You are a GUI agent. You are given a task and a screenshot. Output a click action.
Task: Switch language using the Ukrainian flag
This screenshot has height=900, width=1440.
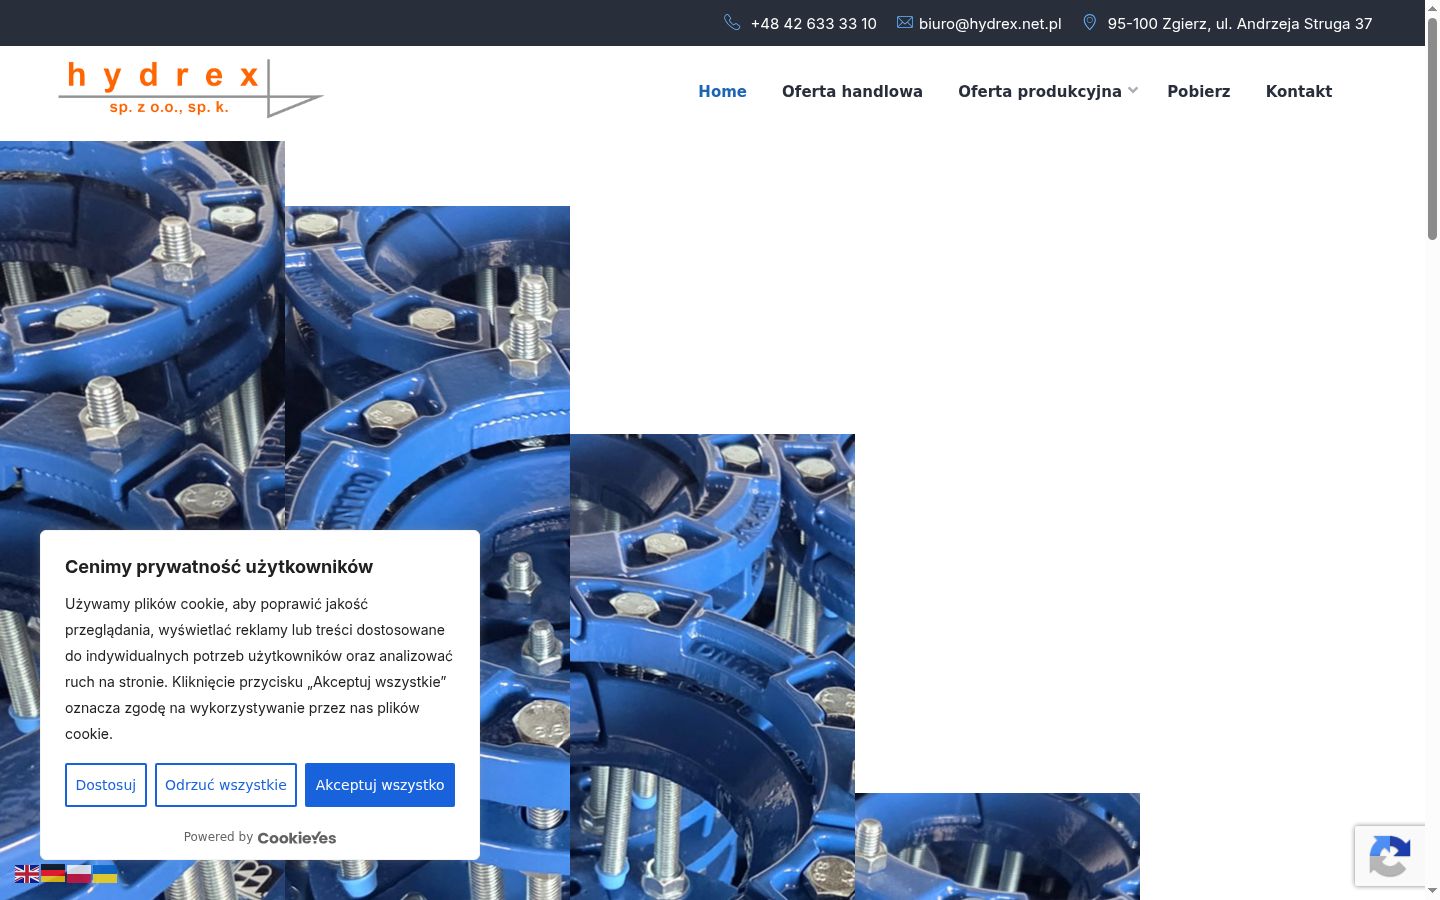coord(105,873)
